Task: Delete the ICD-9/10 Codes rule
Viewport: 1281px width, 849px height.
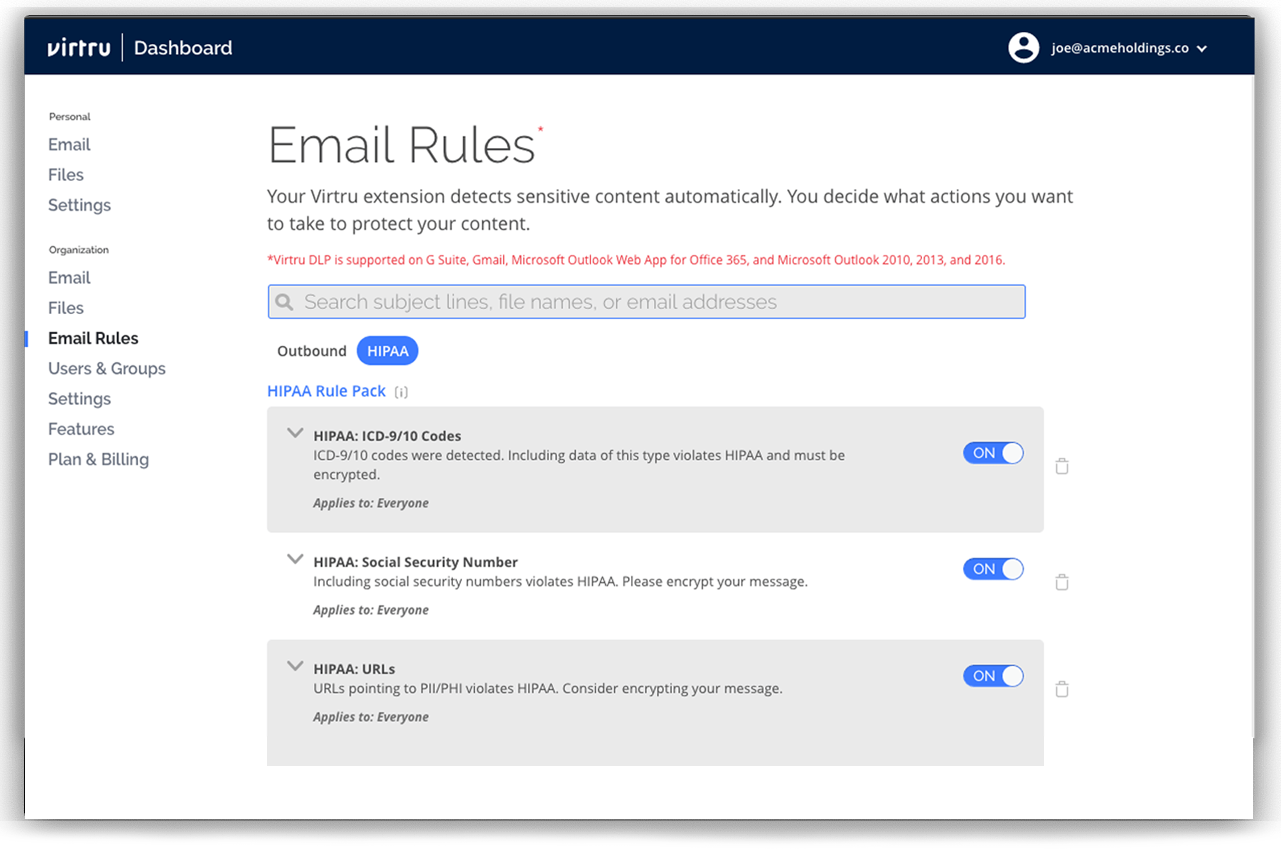Action: point(1062,466)
